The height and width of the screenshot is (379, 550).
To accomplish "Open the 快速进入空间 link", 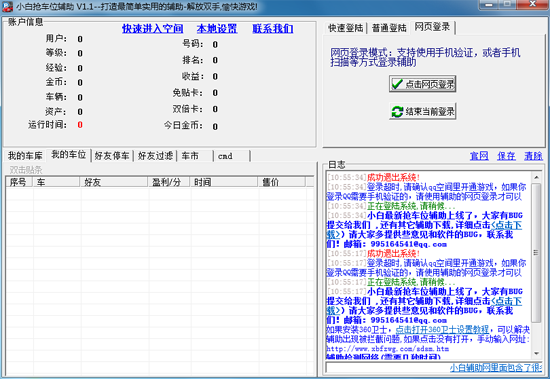I will (x=153, y=29).
